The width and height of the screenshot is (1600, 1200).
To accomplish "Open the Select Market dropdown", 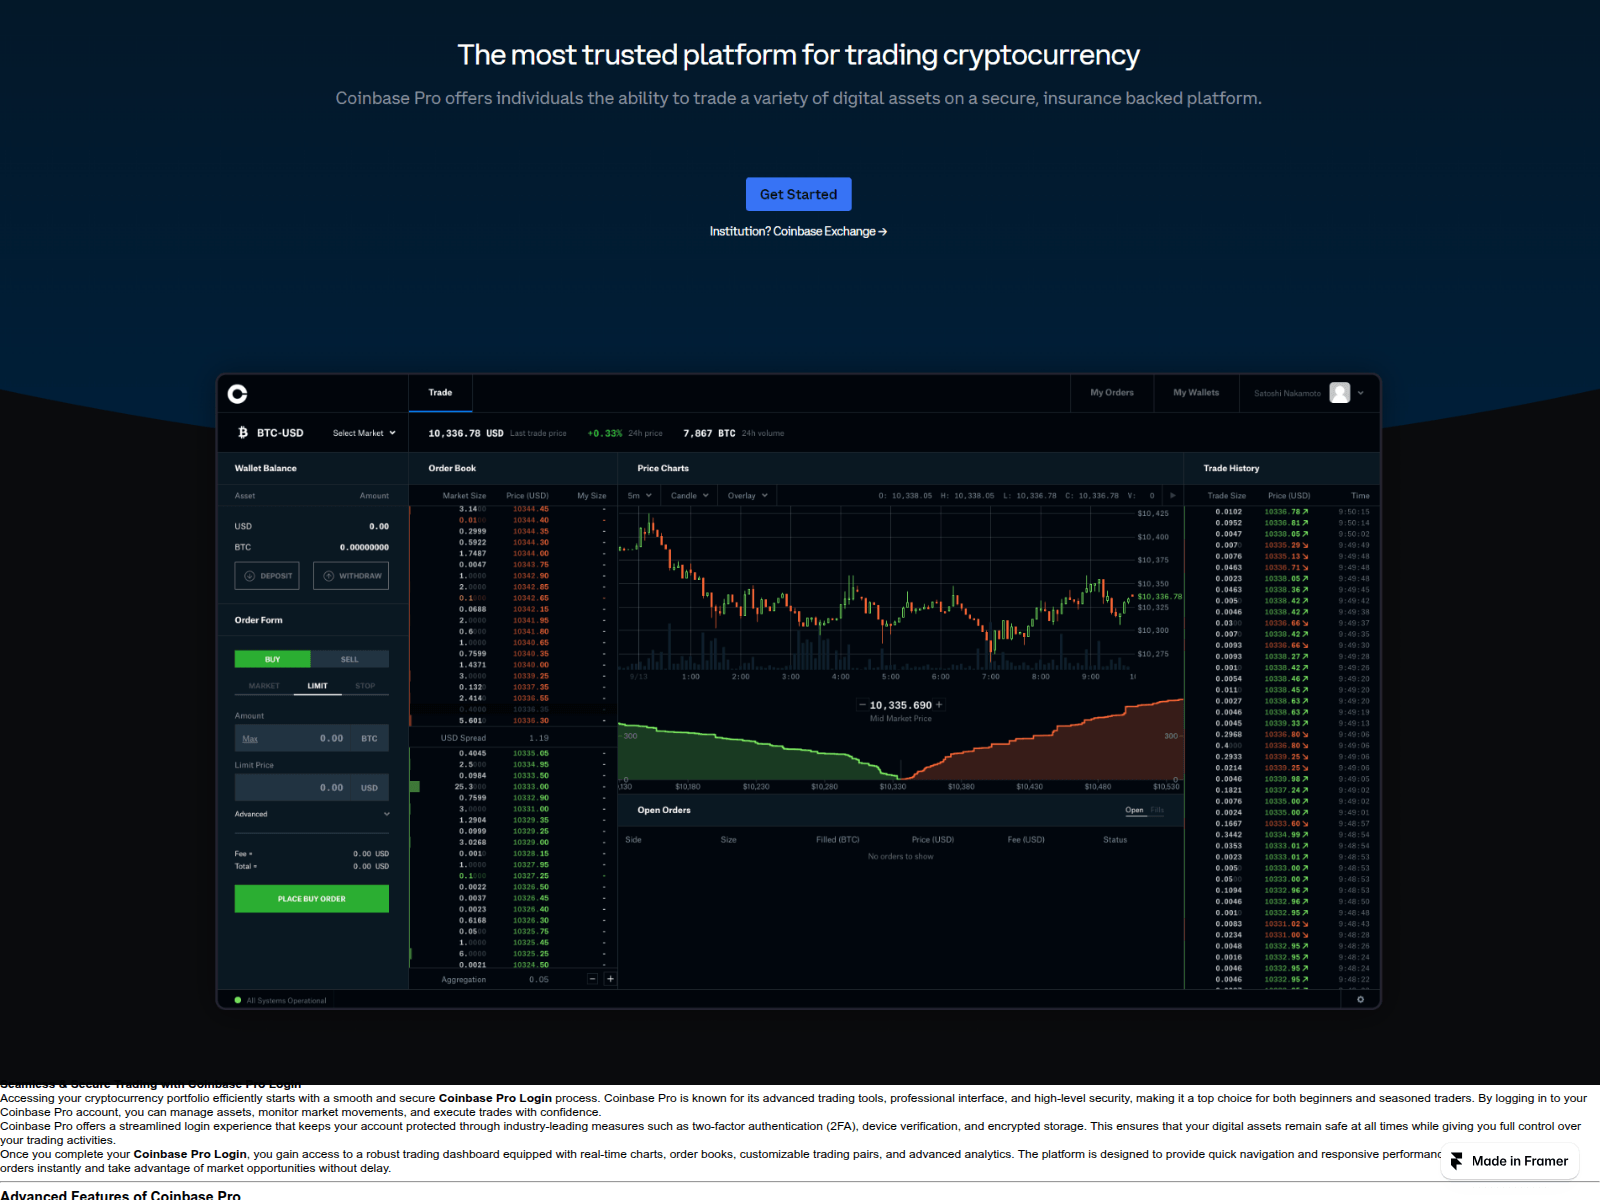I will click(x=364, y=433).
